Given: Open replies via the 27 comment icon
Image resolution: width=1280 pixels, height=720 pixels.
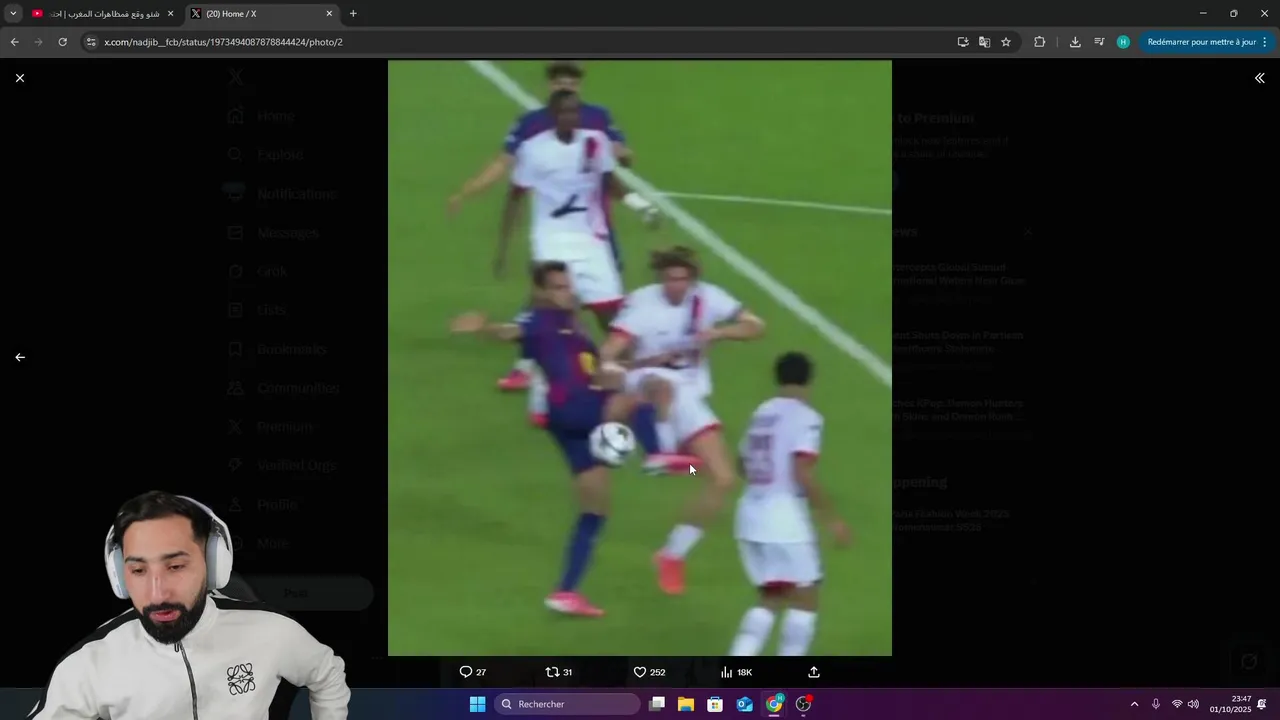Looking at the screenshot, I should click(473, 672).
